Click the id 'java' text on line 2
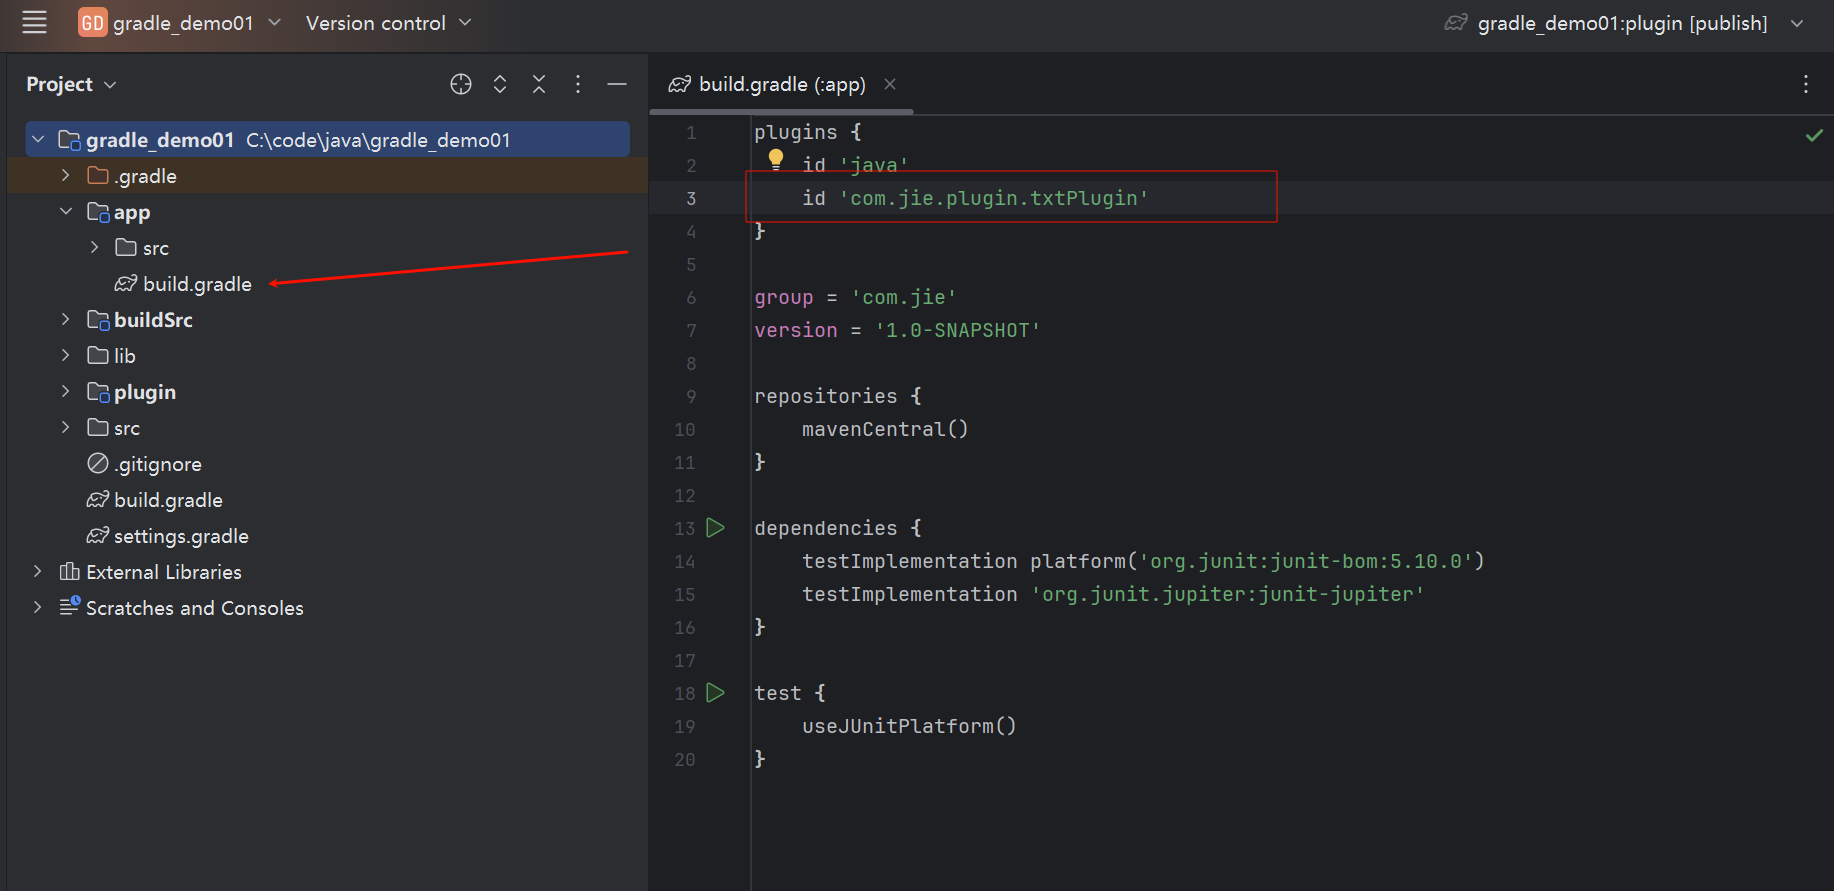 855,165
